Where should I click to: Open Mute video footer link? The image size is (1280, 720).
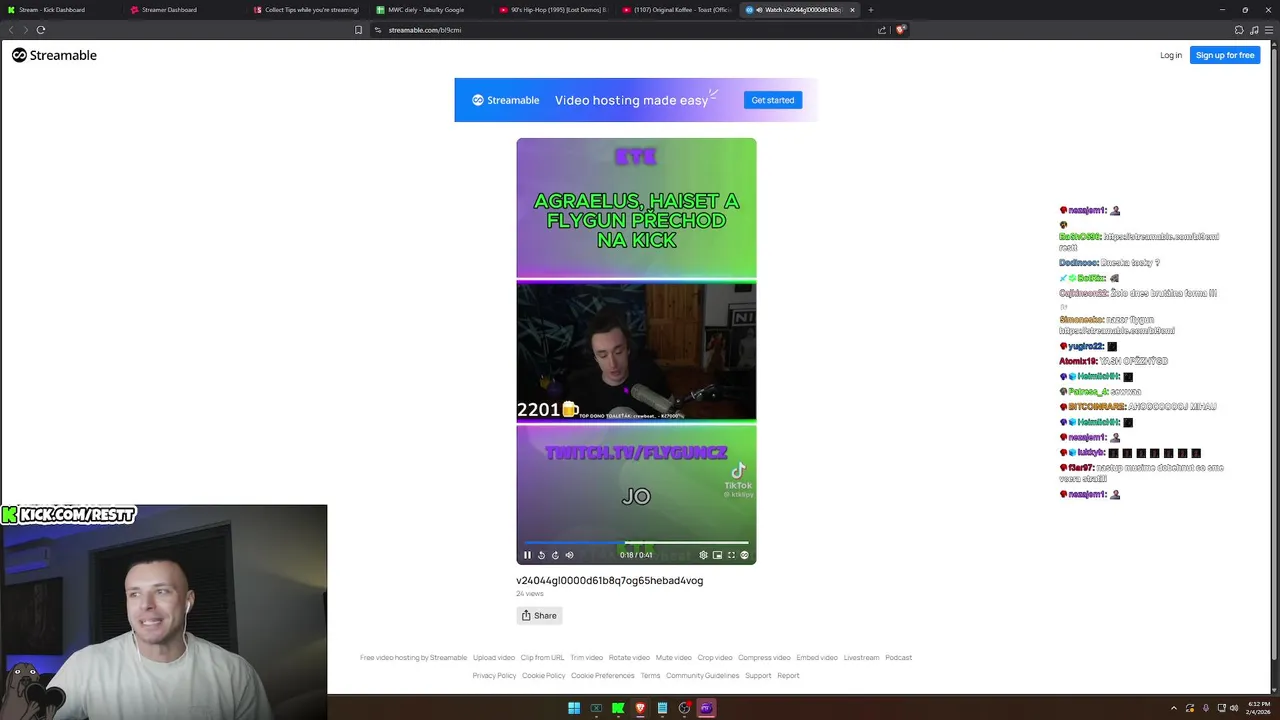pos(674,658)
